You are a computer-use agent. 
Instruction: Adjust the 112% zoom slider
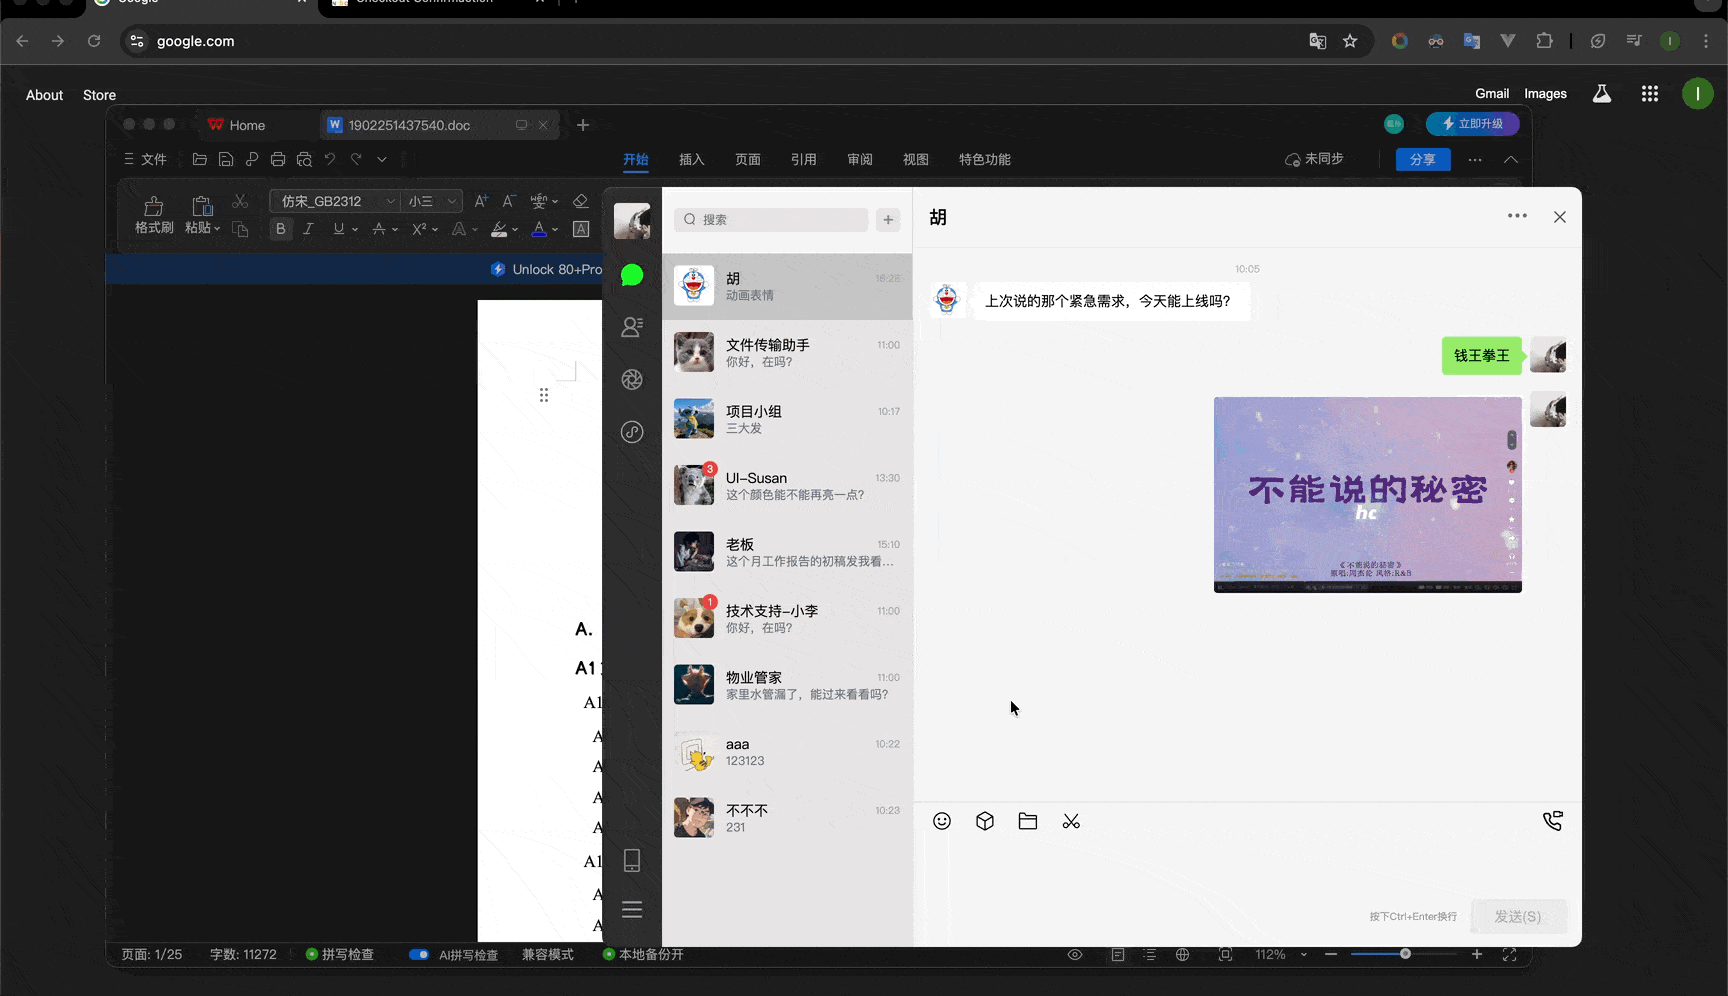pyautogui.click(x=1404, y=954)
